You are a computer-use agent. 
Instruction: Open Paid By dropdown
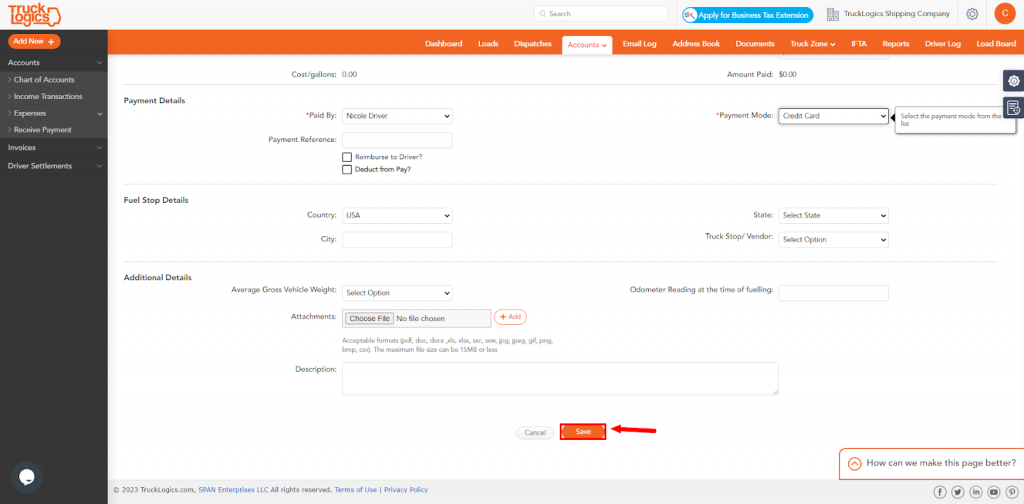pyautogui.click(x=397, y=116)
